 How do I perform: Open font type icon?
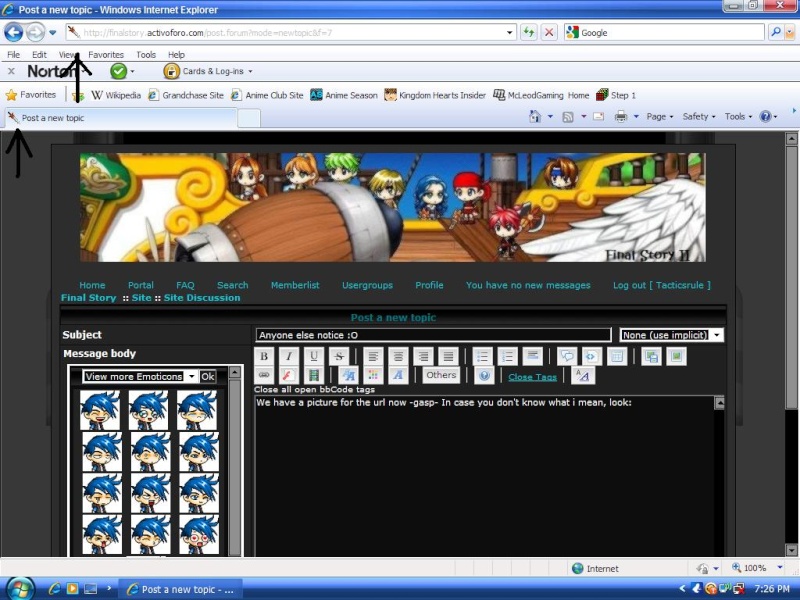point(398,376)
